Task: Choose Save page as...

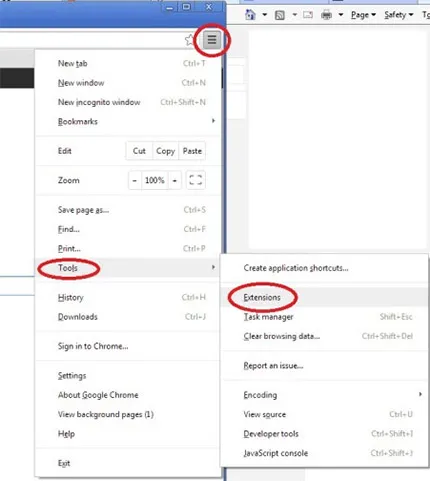Action: pos(128,210)
